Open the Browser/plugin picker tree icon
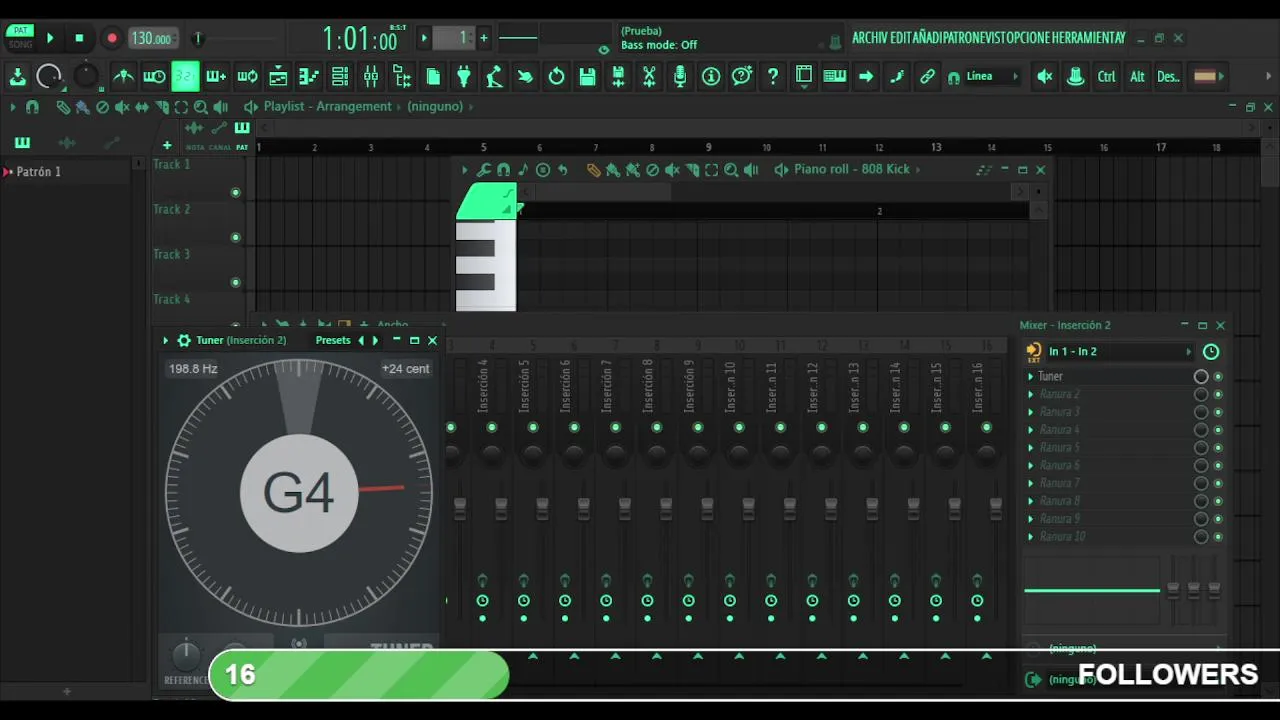1280x720 pixels. pyautogui.click(x=402, y=76)
